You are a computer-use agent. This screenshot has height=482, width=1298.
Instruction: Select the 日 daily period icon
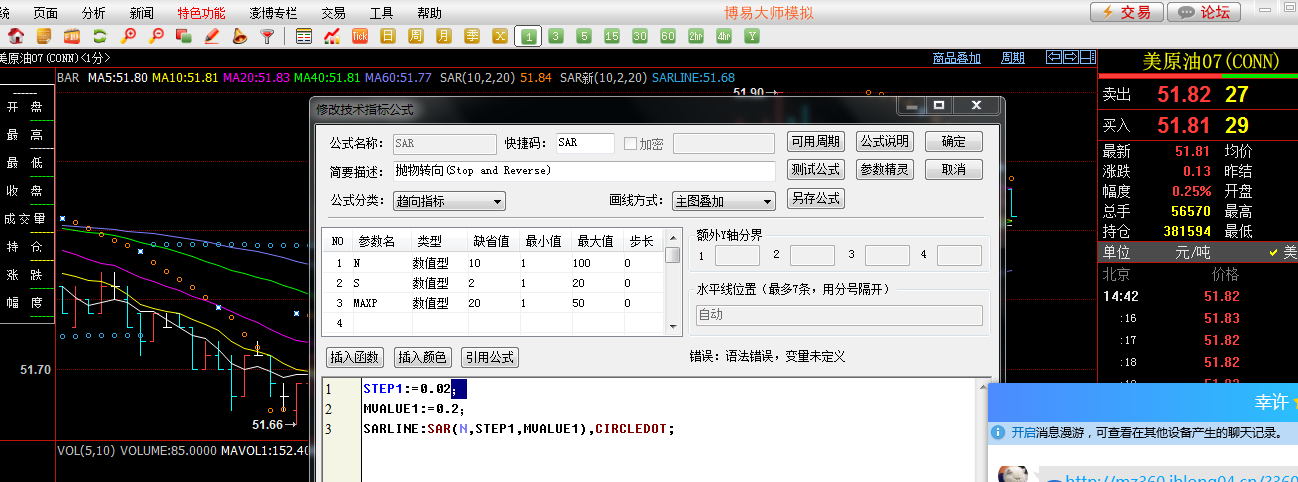[388, 37]
